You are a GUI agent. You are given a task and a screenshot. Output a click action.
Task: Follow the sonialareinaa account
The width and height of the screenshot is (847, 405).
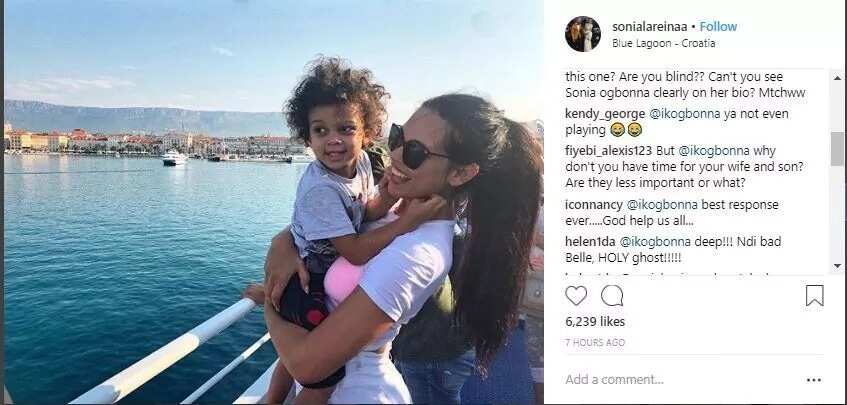click(x=718, y=26)
